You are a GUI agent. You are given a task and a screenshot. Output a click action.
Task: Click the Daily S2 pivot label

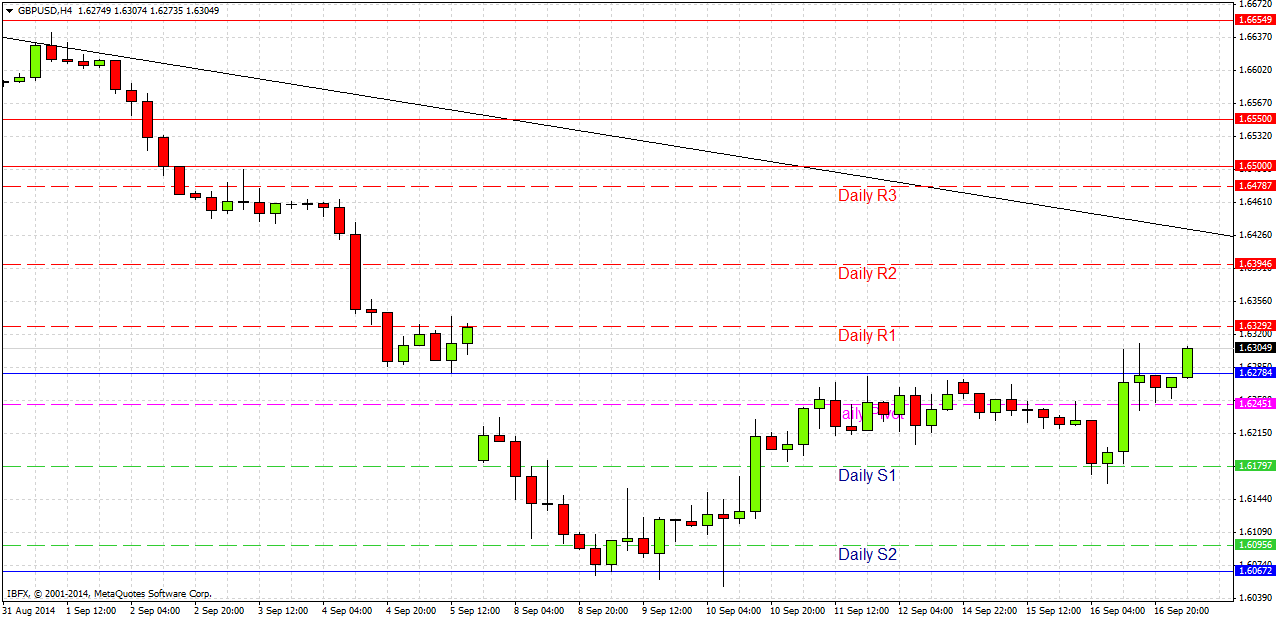point(865,553)
